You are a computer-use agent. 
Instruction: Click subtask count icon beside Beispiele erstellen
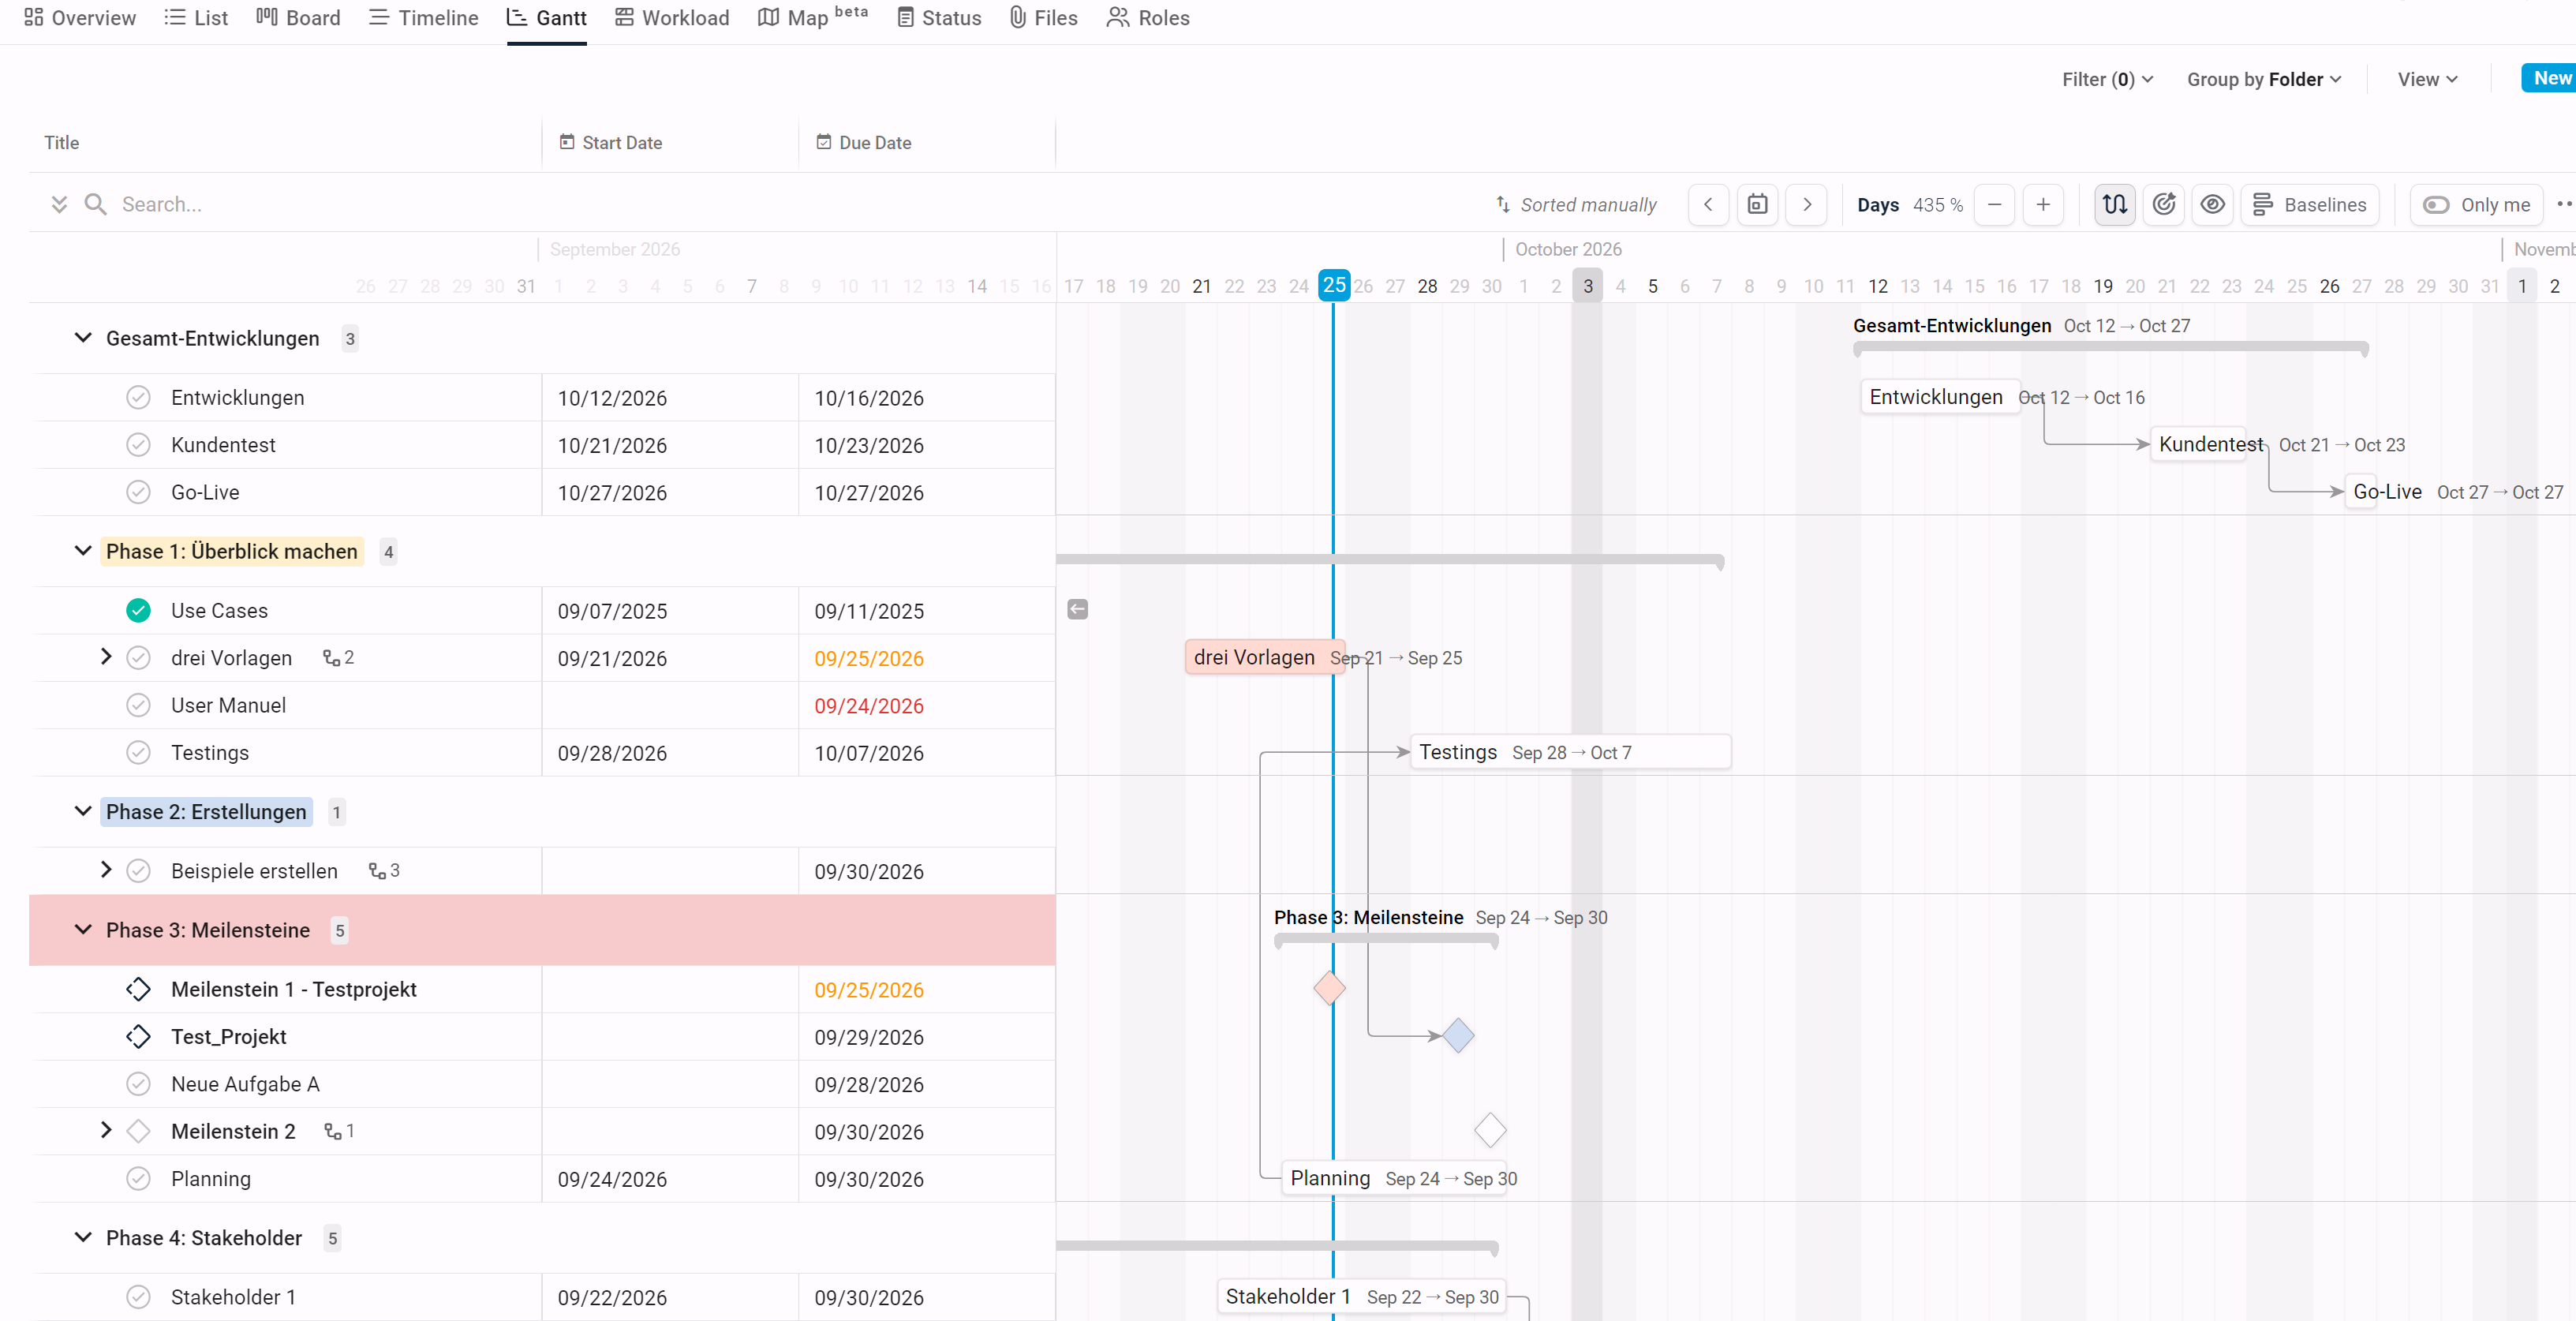tap(384, 871)
